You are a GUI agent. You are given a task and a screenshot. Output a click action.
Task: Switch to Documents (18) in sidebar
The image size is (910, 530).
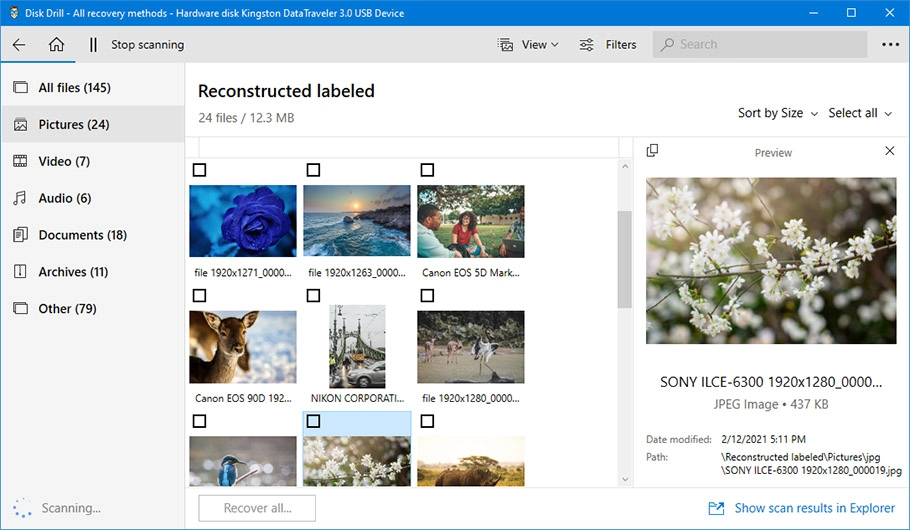click(x=82, y=235)
